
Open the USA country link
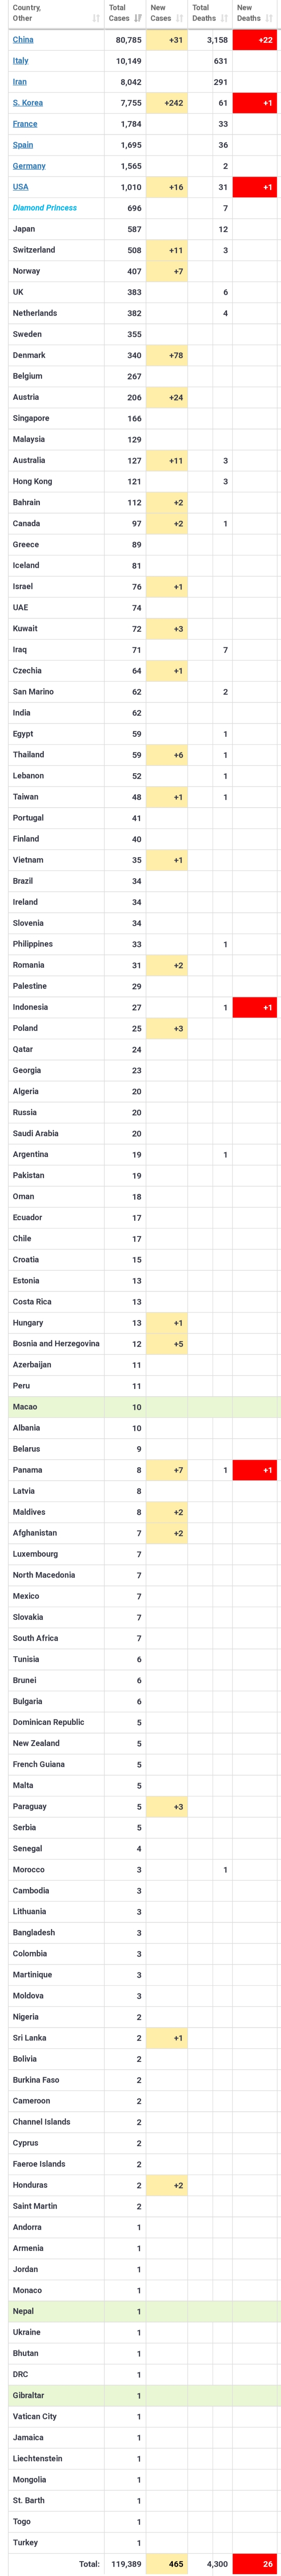20,187
